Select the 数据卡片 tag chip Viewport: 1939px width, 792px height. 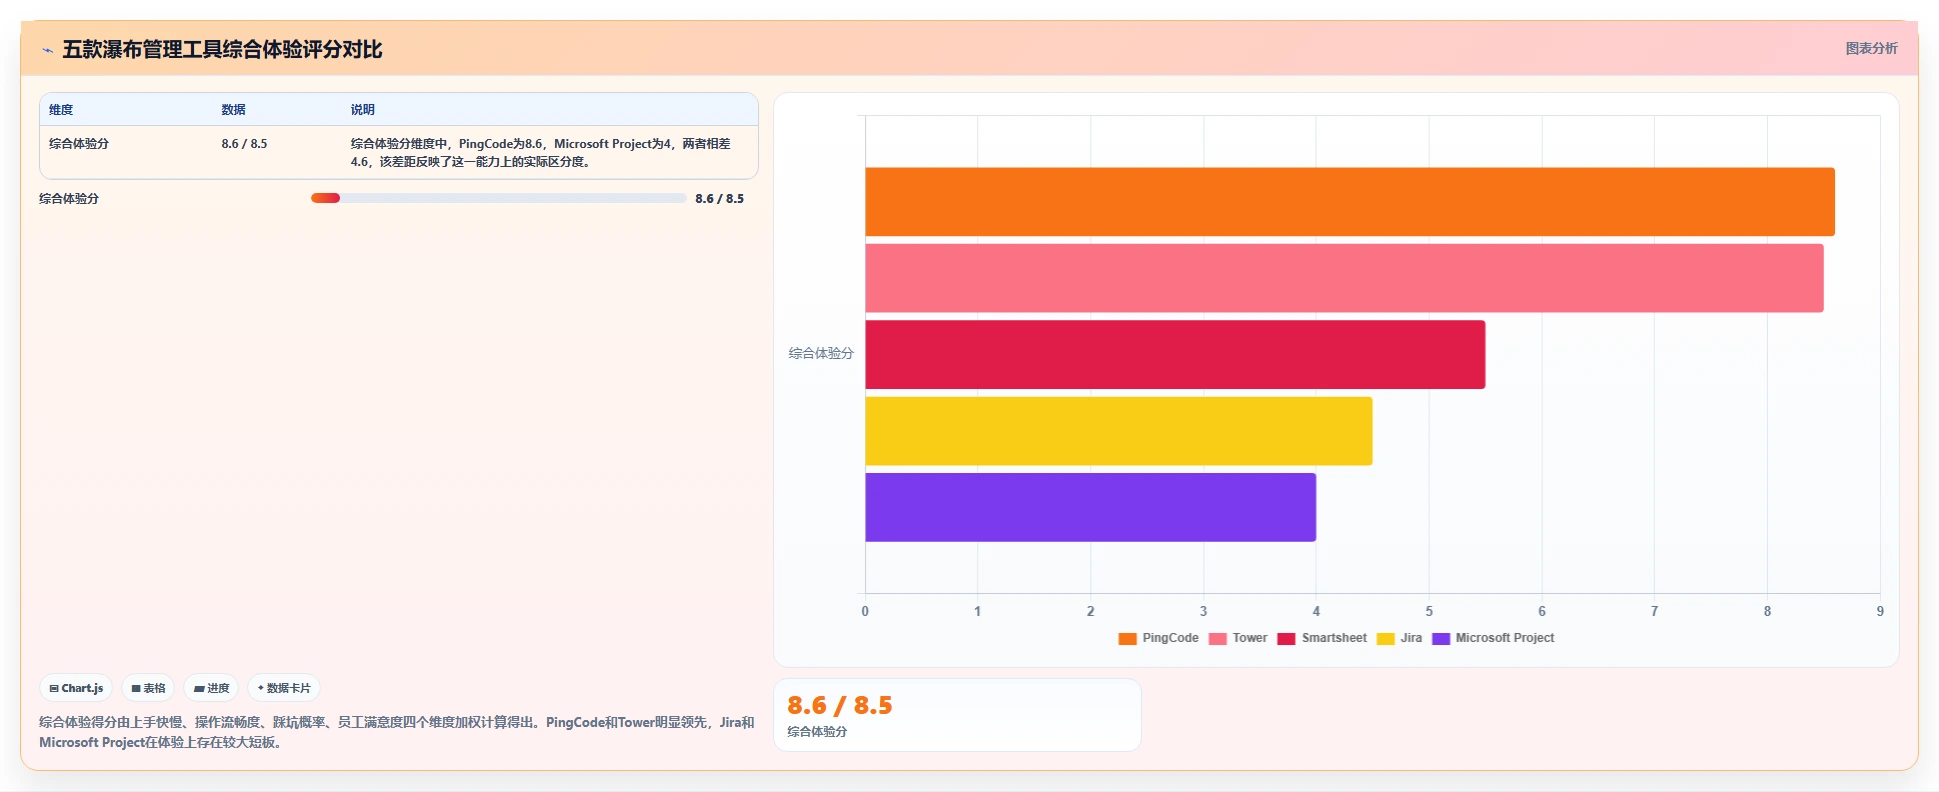[x=284, y=688]
